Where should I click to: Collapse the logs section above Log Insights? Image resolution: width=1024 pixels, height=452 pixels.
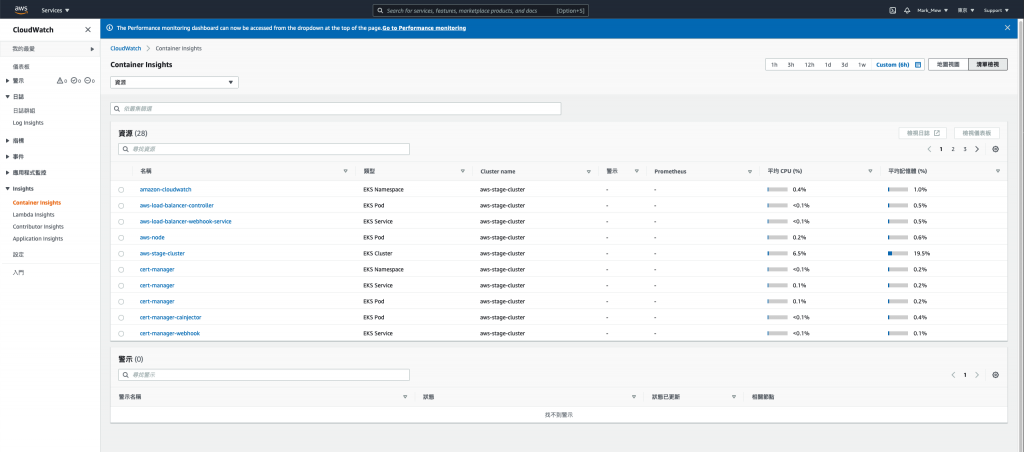tap(7, 97)
